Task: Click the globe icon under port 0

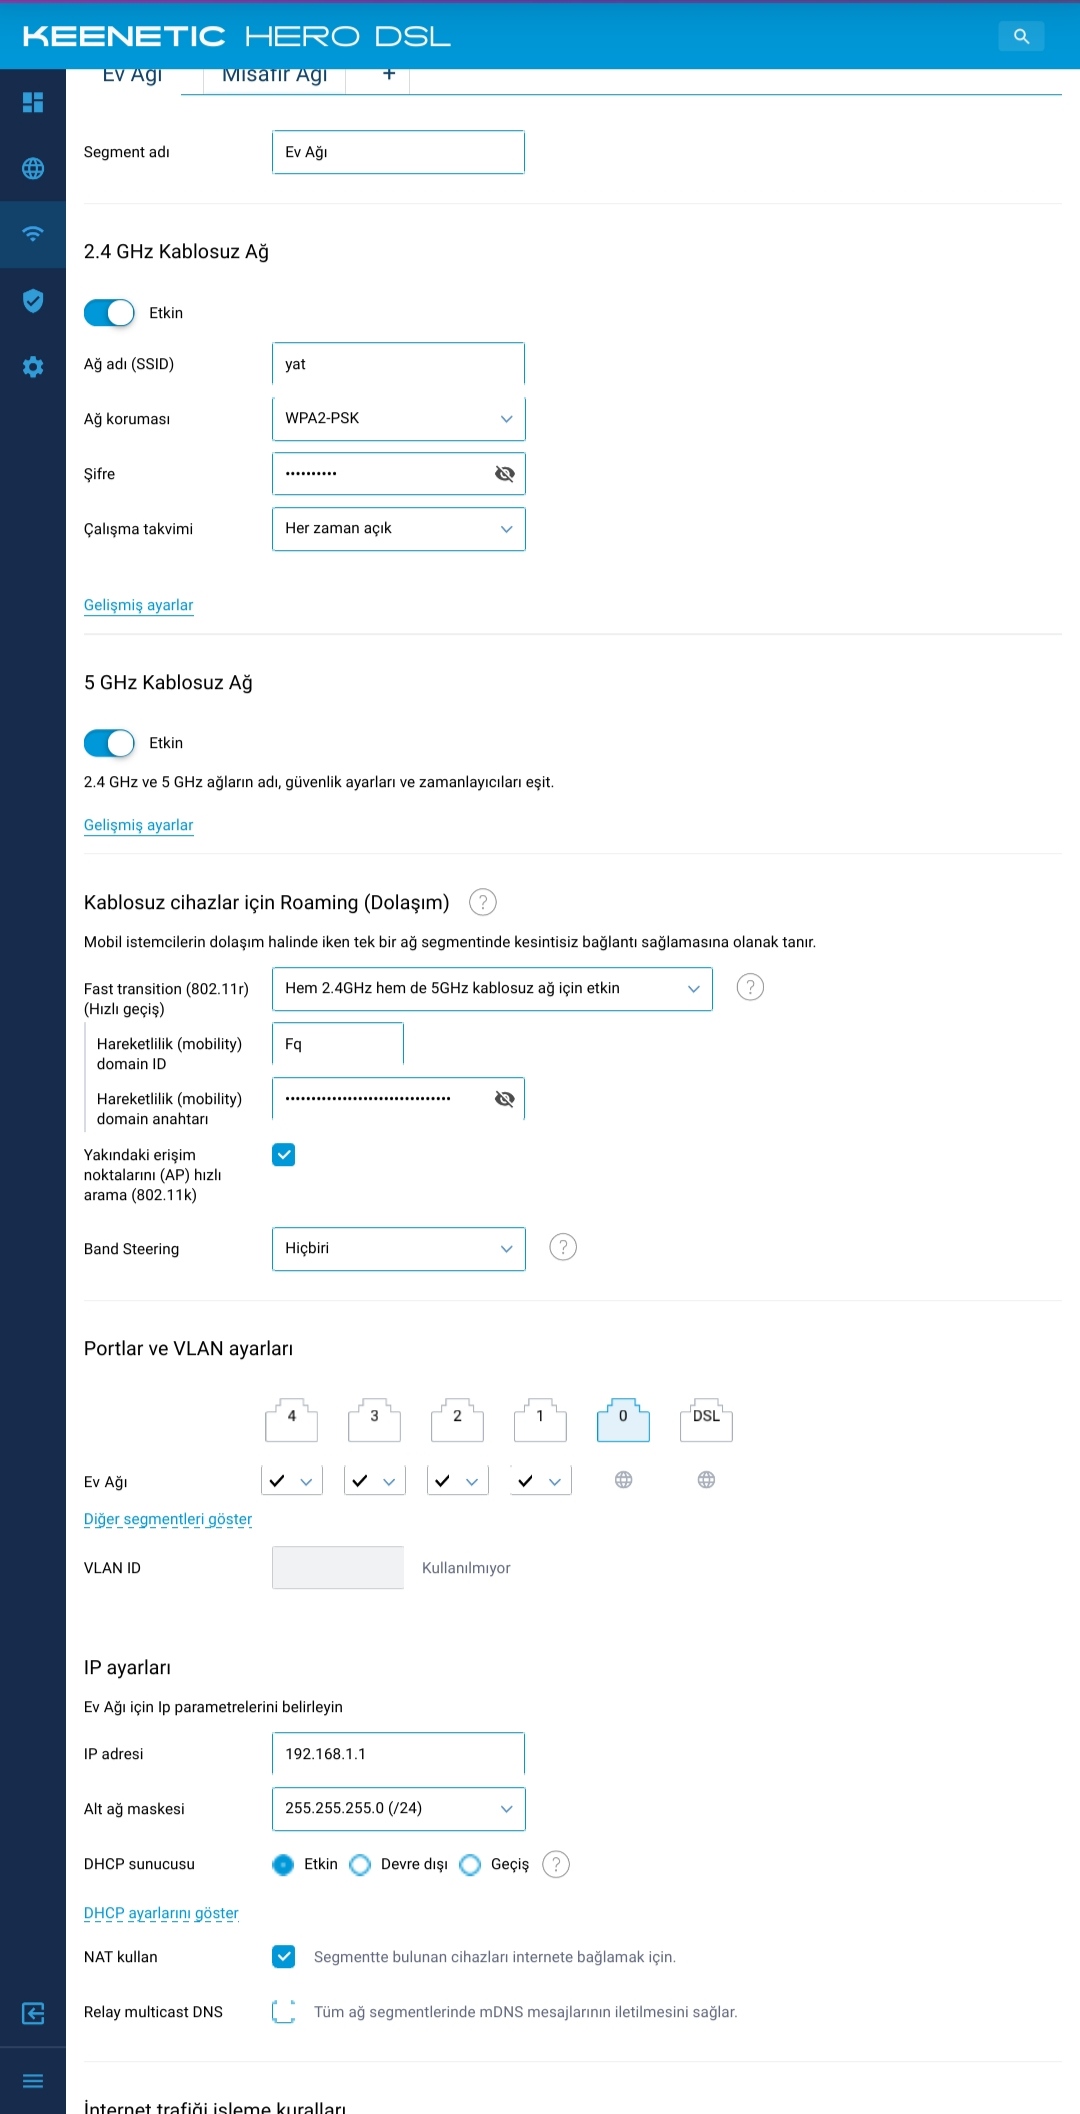Action: [x=624, y=1480]
